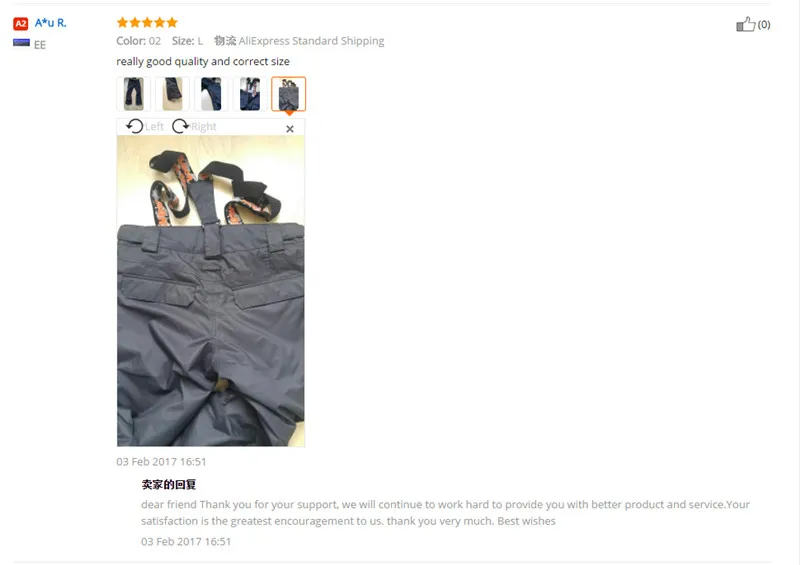Select the third review photo thumbnail
Image resolution: width=800 pixels, height=565 pixels.
point(211,94)
